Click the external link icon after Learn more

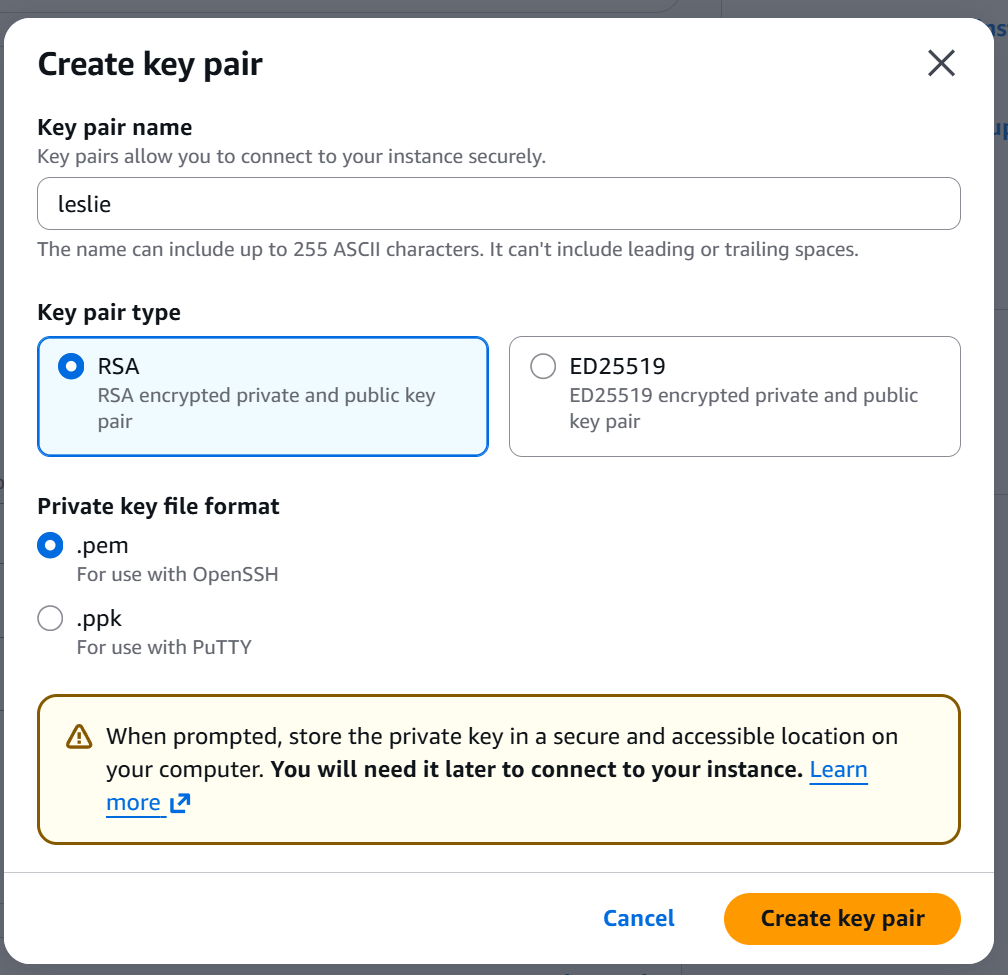tap(180, 803)
